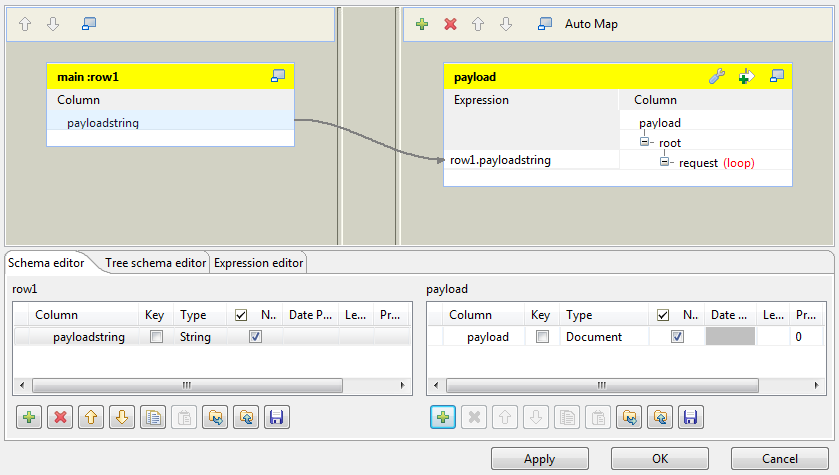839x475 pixels.
Task: Save row1 schema with floppy icon
Action: tap(276, 417)
